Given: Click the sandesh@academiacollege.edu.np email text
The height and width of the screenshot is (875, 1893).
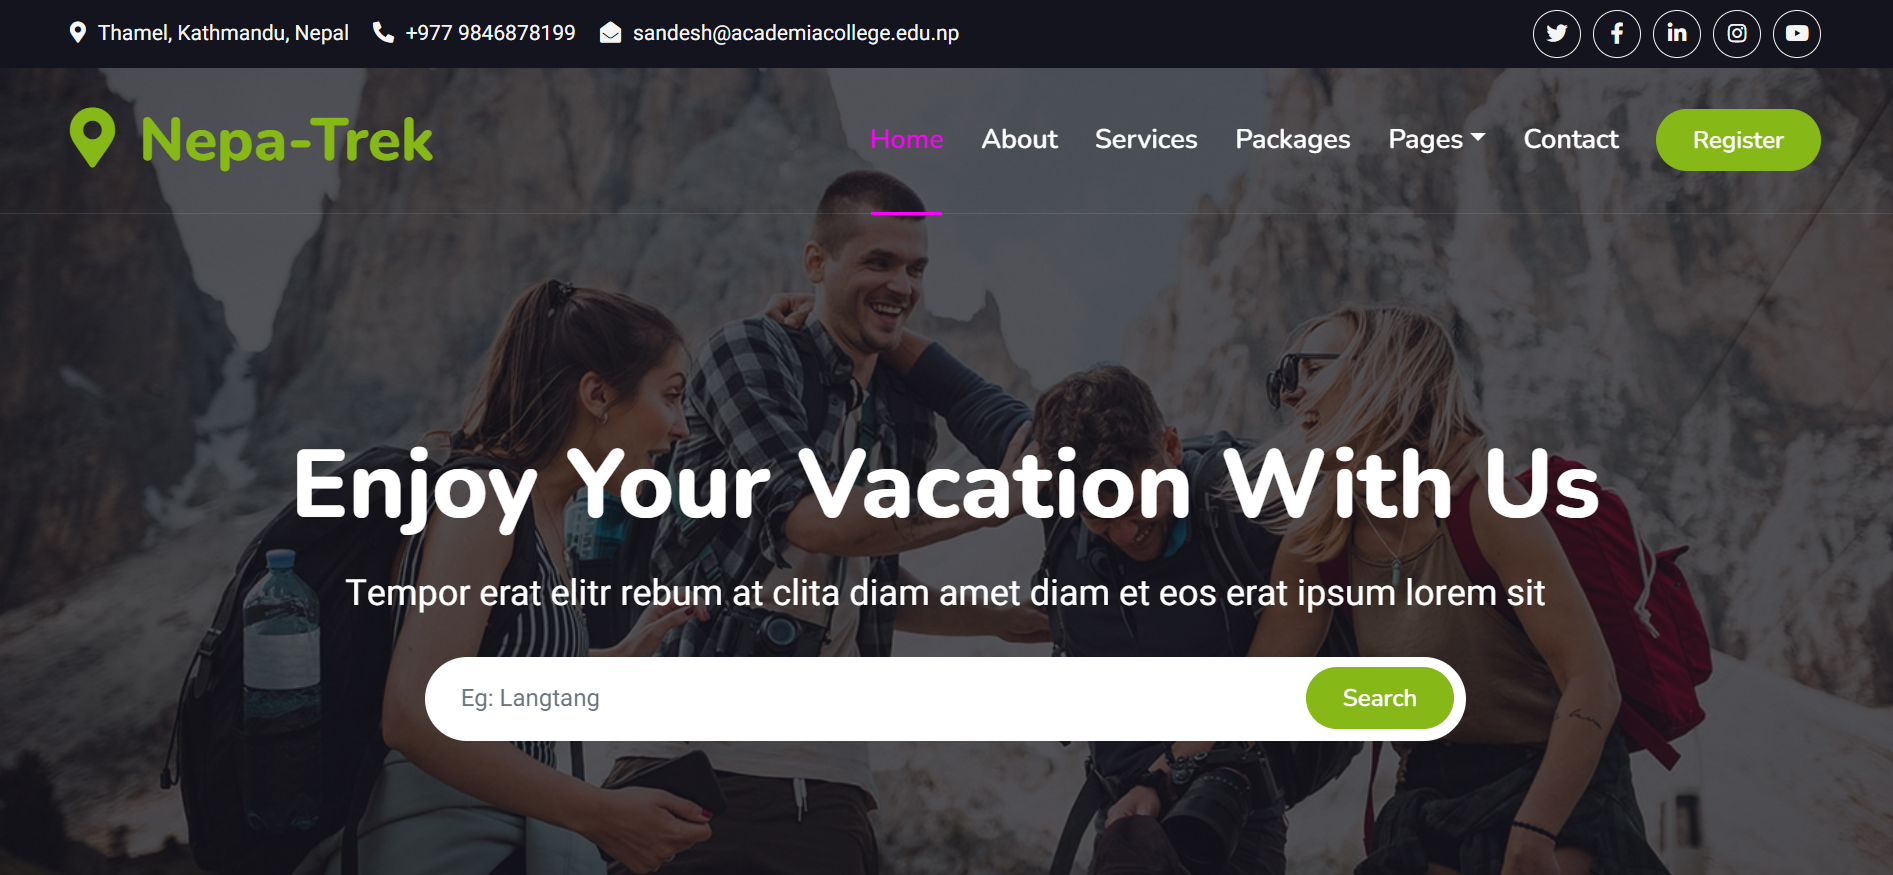Looking at the screenshot, I should [796, 33].
